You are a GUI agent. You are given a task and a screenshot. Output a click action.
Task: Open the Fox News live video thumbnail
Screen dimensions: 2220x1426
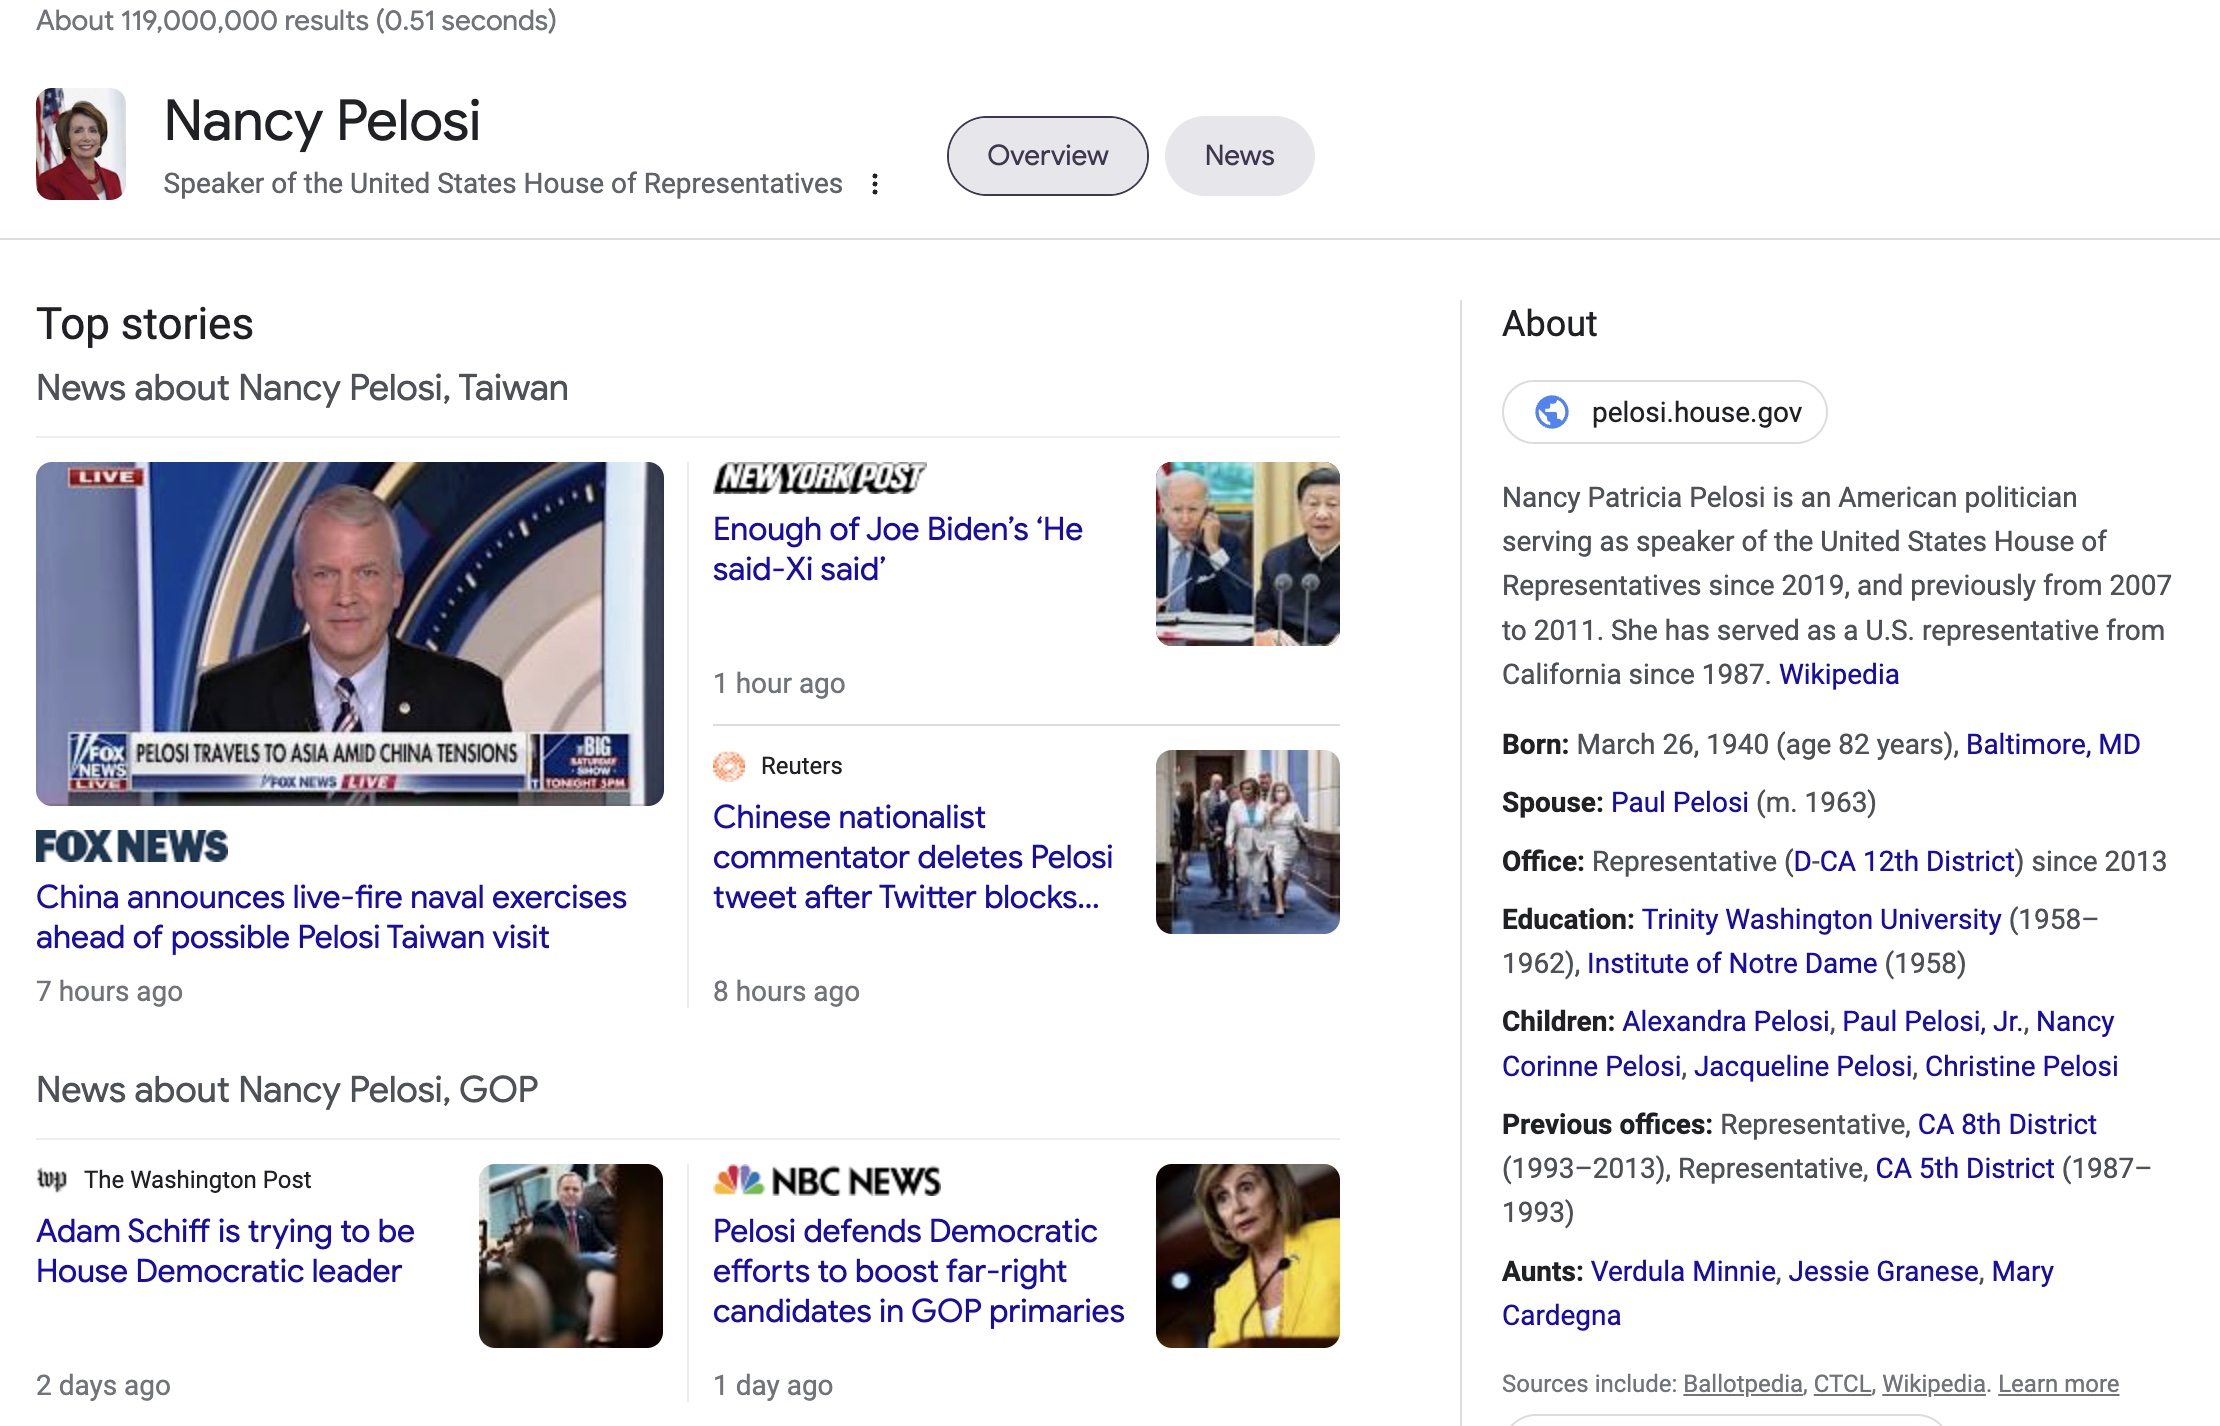350,634
